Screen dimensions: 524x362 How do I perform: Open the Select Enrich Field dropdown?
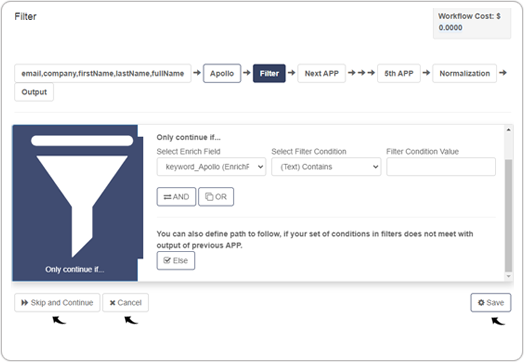click(211, 167)
